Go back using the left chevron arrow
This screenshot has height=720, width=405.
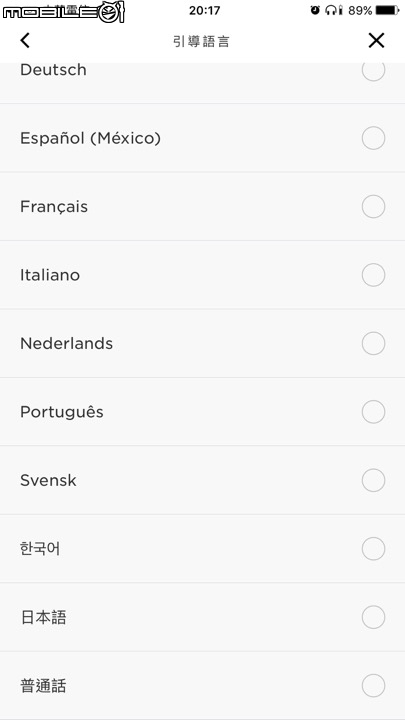25,40
